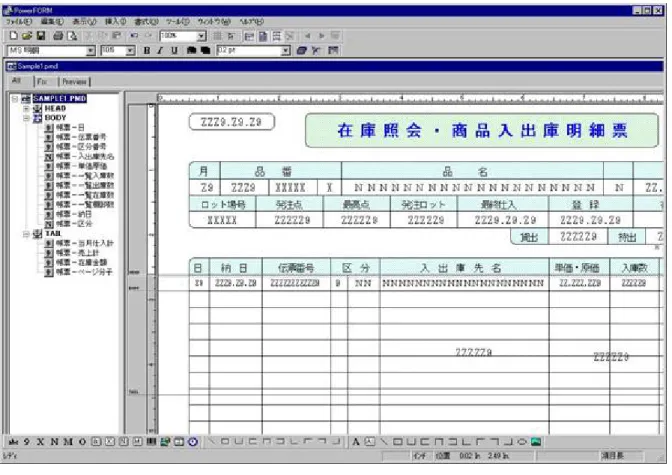Open the ファイル(F) menu
Image resolution: width=672 pixels, height=475 pixels.
coord(19,21)
